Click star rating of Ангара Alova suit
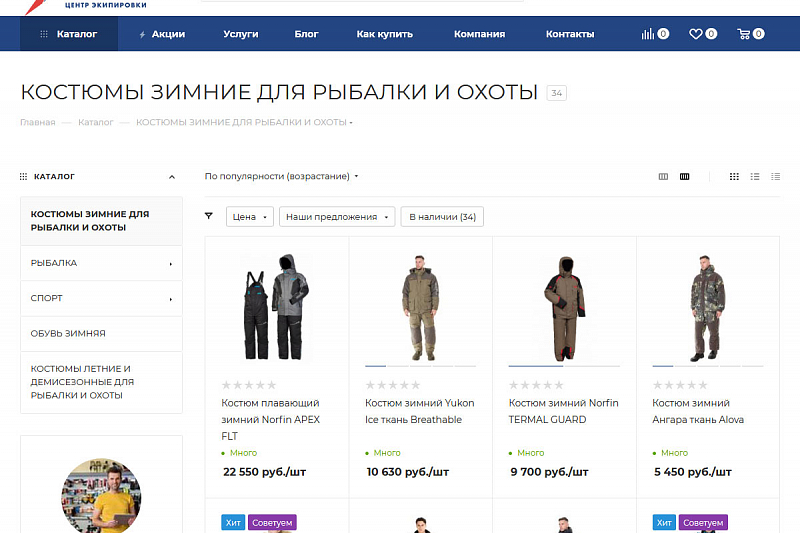This screenshot has height=533, width=800. (x=680, y=385)
